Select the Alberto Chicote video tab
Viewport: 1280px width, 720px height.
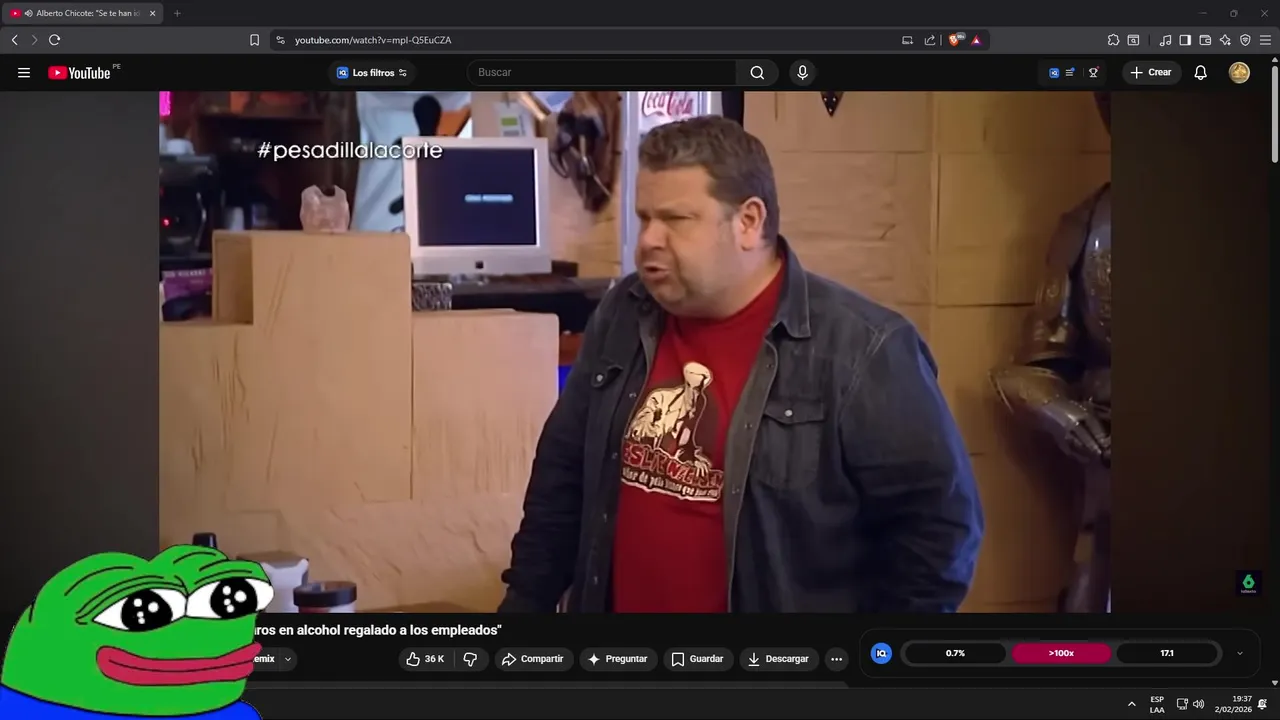84,13
